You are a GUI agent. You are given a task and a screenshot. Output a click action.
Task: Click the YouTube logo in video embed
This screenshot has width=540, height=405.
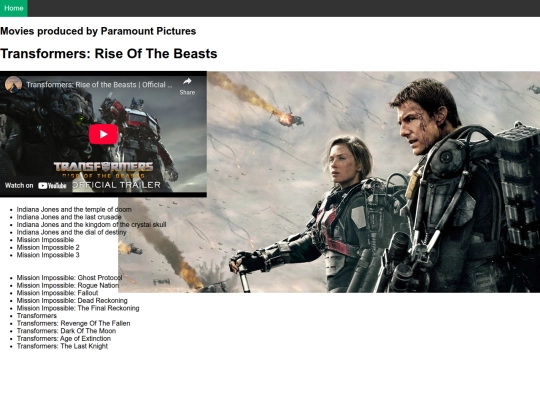[52, 186]
